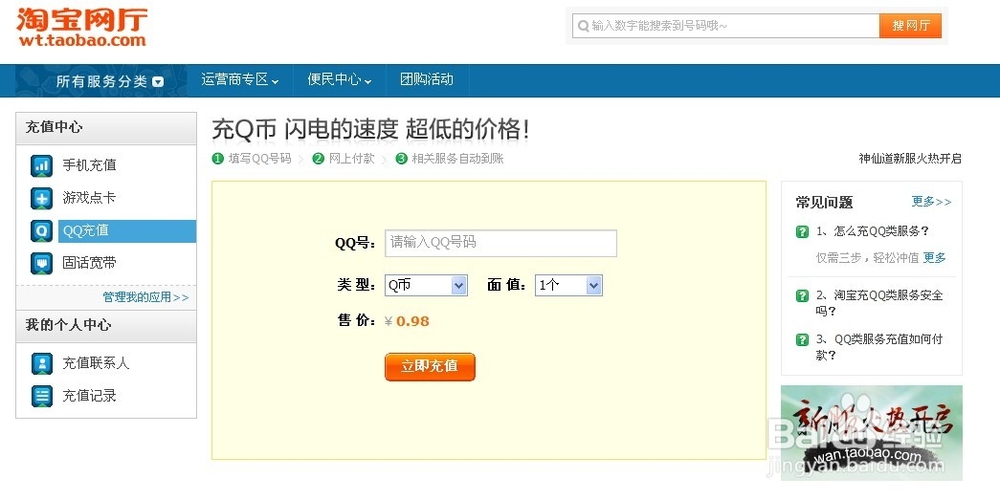Open the 淘宝充QQ类服务安全吗? question
1000x500 pixels.
pos(879,304)
